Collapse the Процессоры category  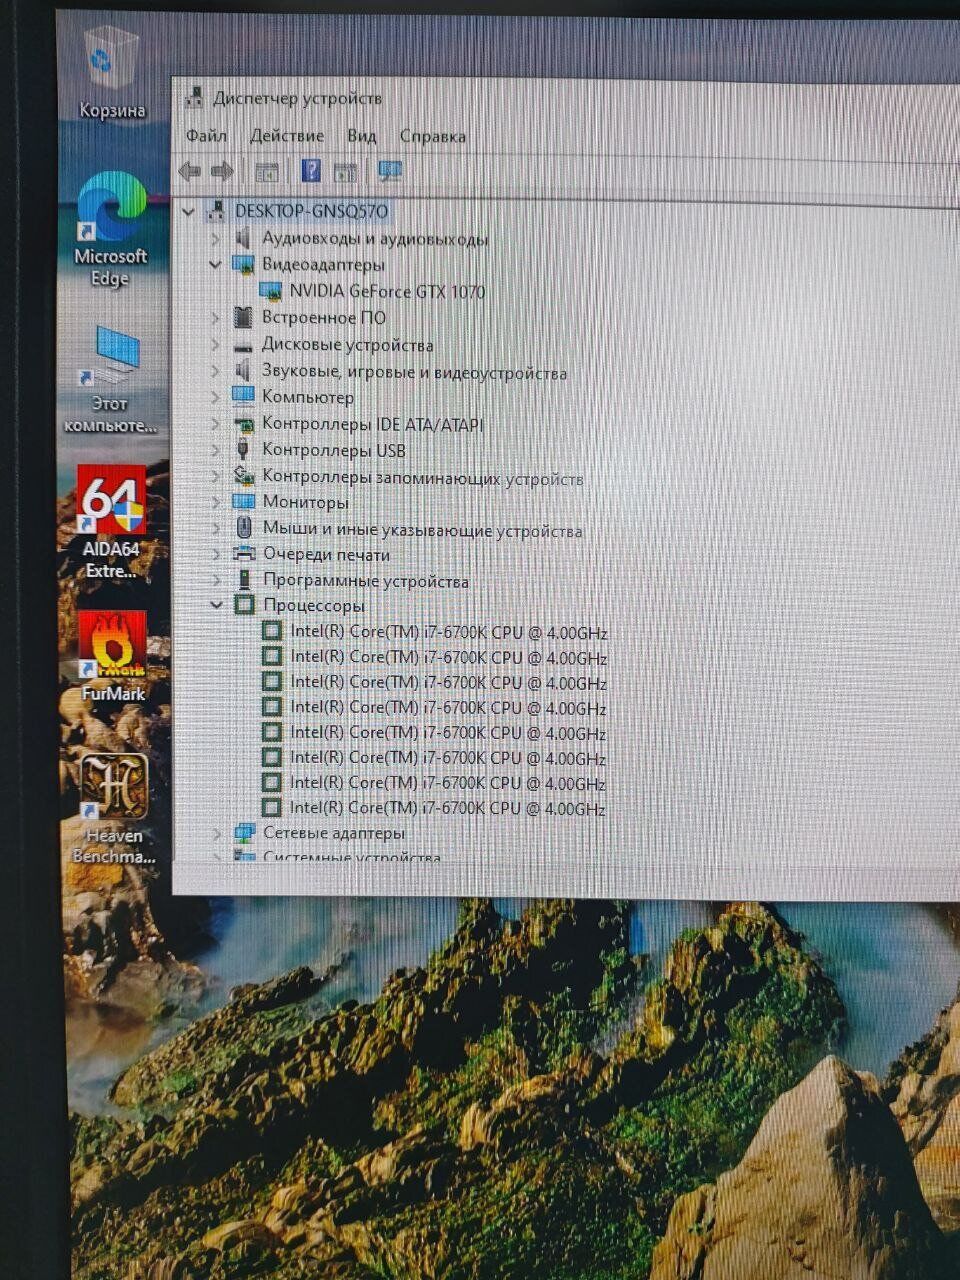click(x=216, y=605)
